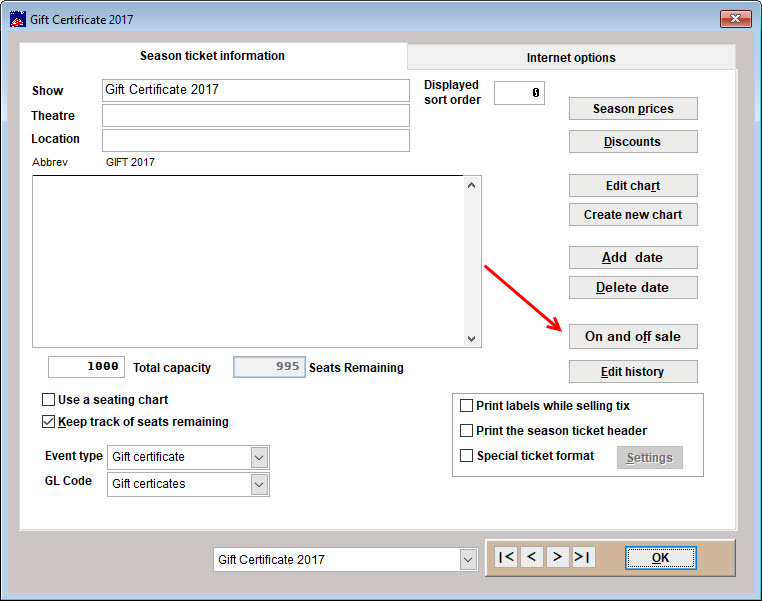Click Seats Remaining field showing 995

269,367
